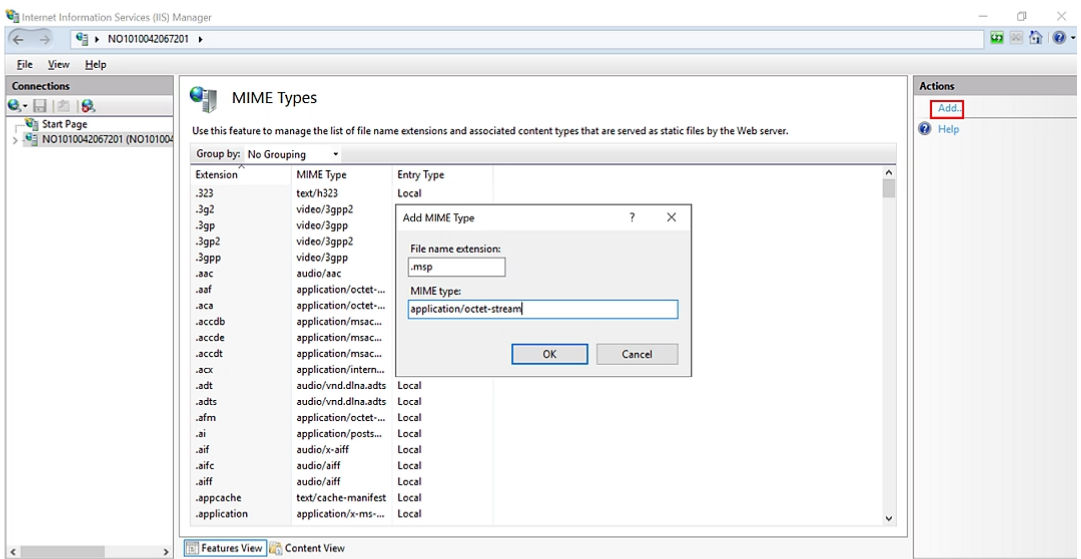Screen dimensions: 1081x559
Task: Click the text/cache-manifest MIME type cell
Action: pyautogui.click(x=341, y=498)
